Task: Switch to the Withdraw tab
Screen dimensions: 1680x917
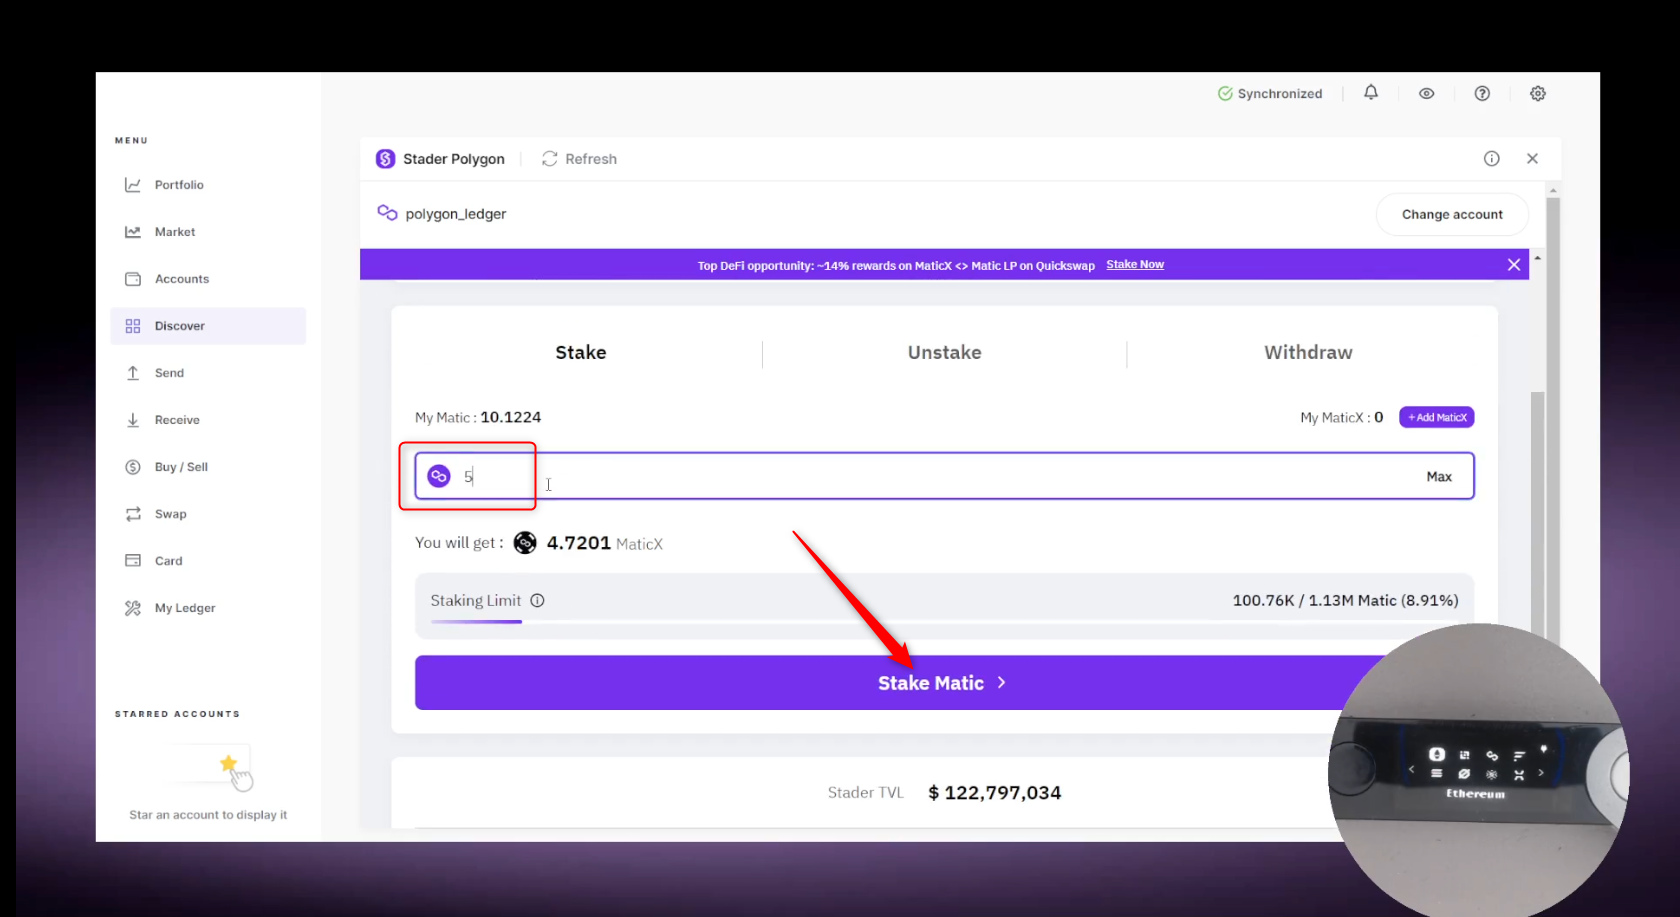Action: point(1308,353)
